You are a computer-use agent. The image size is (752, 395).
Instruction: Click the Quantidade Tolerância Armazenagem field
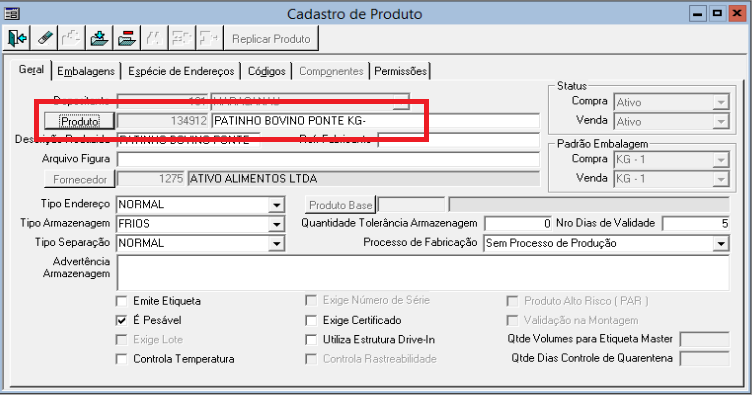pos(518,223)
